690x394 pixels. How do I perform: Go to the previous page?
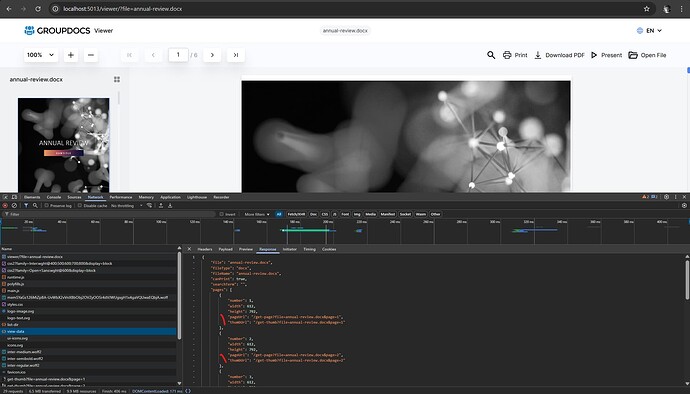pos(153,55)
